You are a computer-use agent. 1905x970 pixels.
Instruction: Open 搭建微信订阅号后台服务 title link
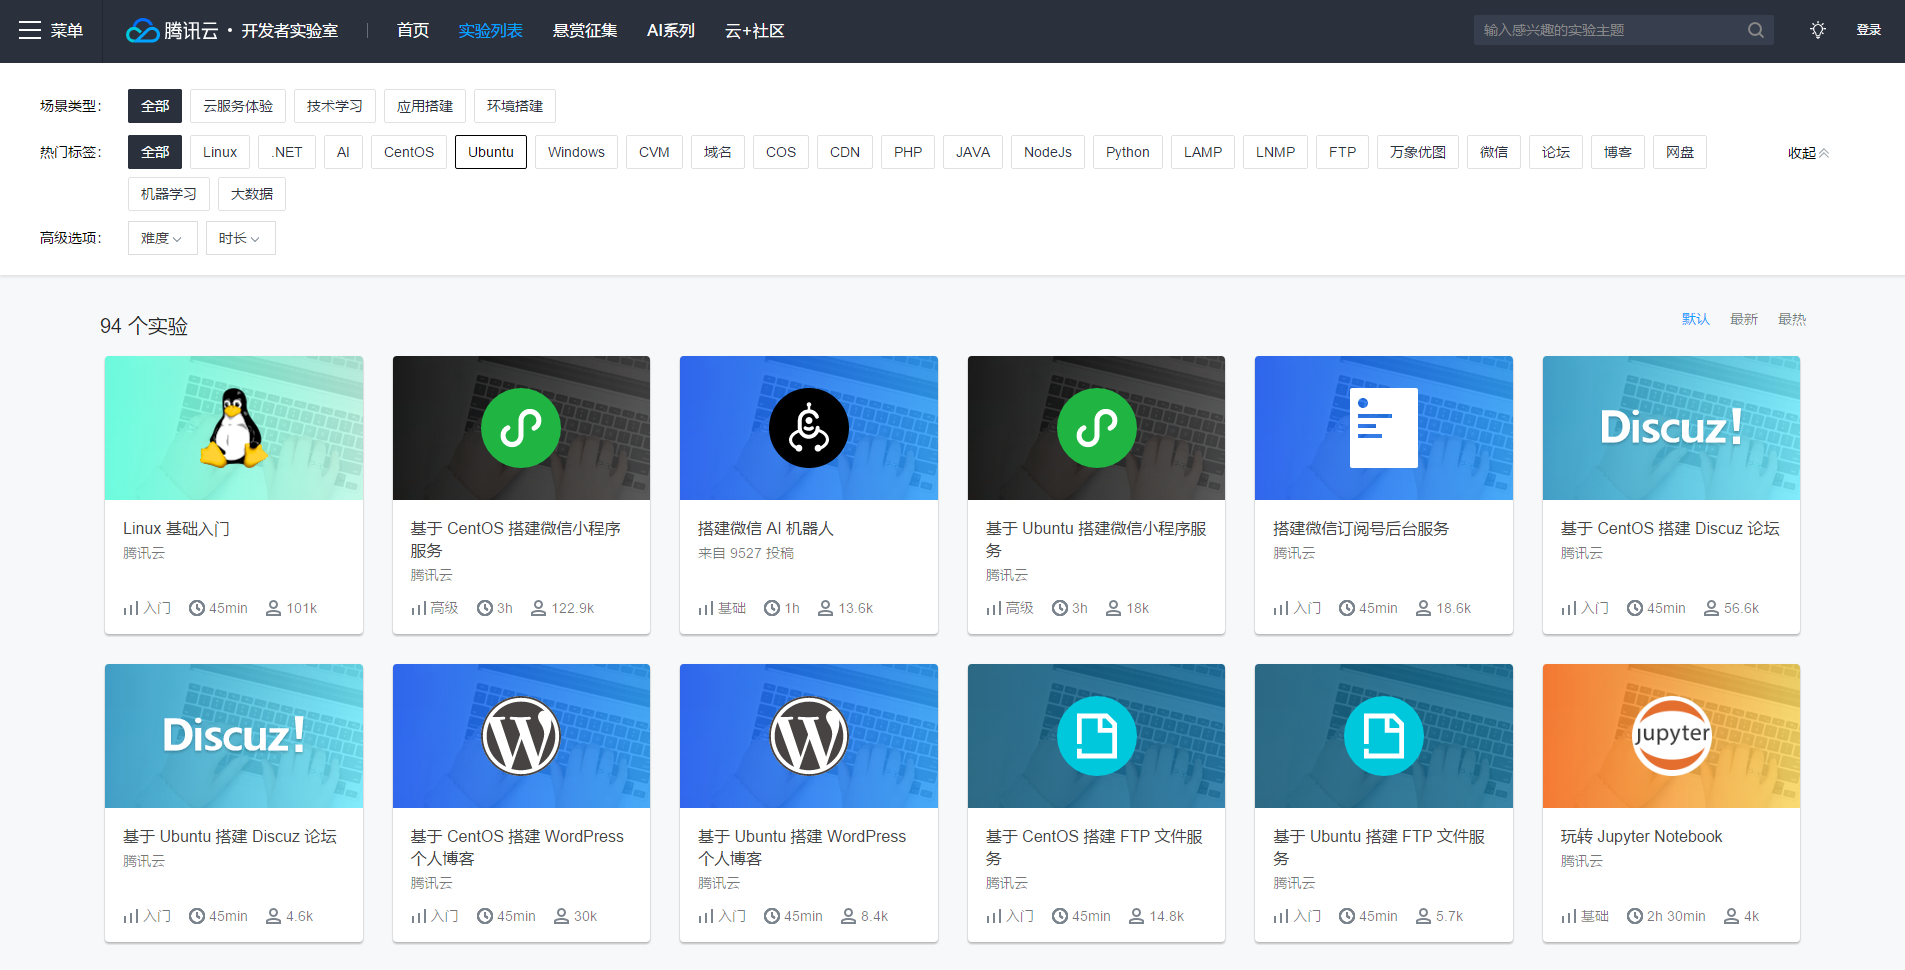(1361, 528)
